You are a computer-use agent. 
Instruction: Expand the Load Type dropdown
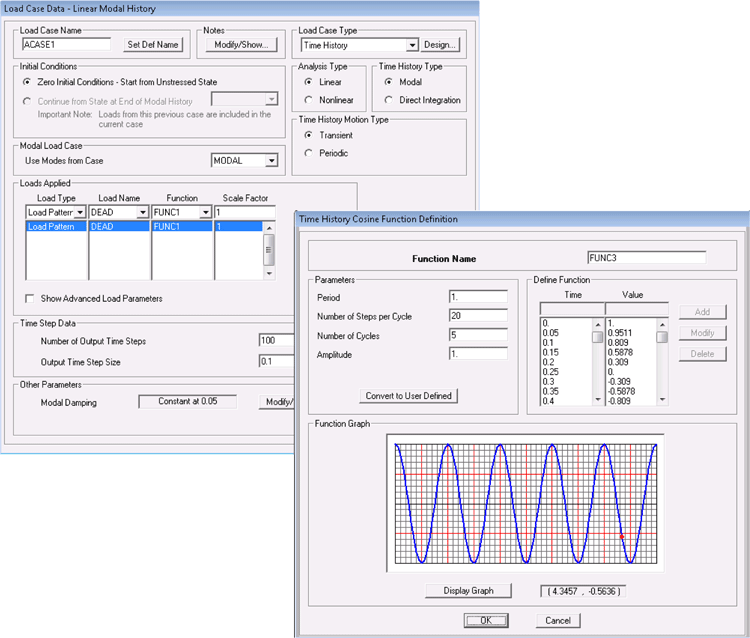(80, 213)
